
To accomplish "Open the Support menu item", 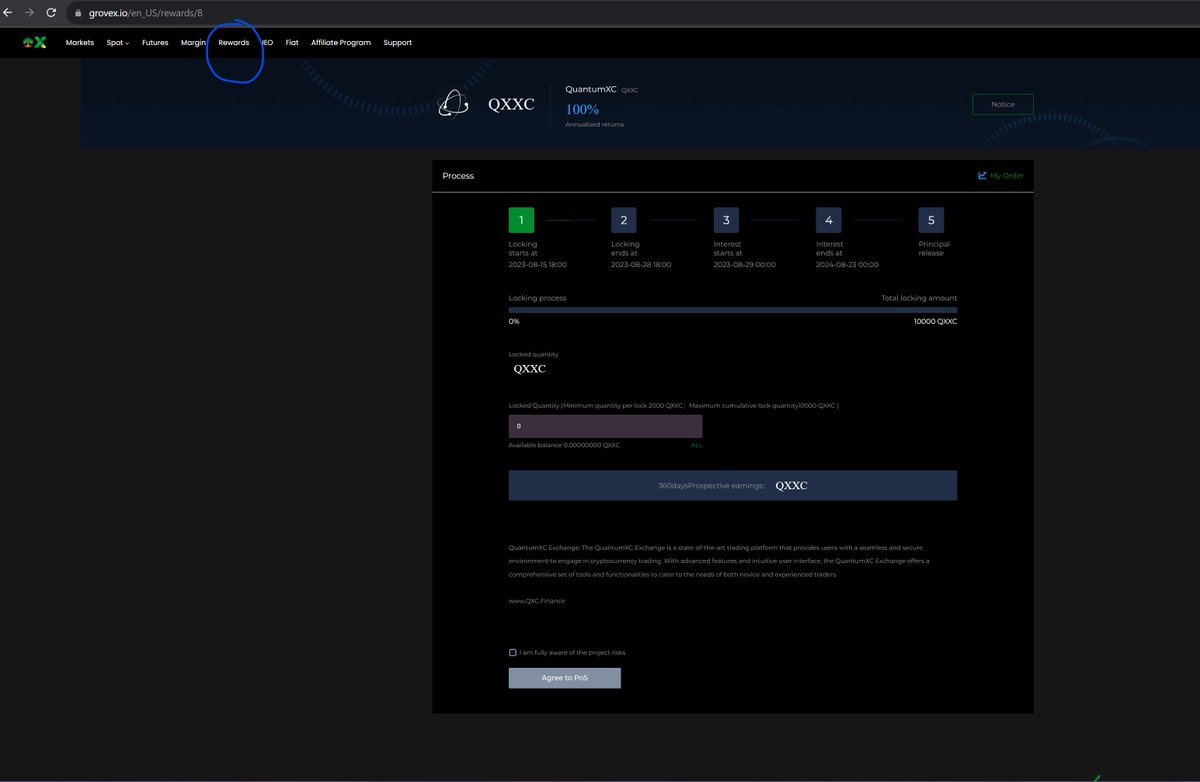I will pos(397,43).
